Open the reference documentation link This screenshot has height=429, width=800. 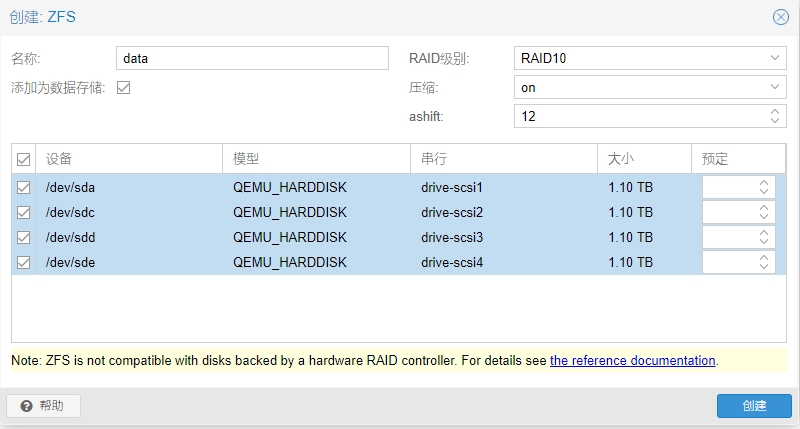point(632,360)
